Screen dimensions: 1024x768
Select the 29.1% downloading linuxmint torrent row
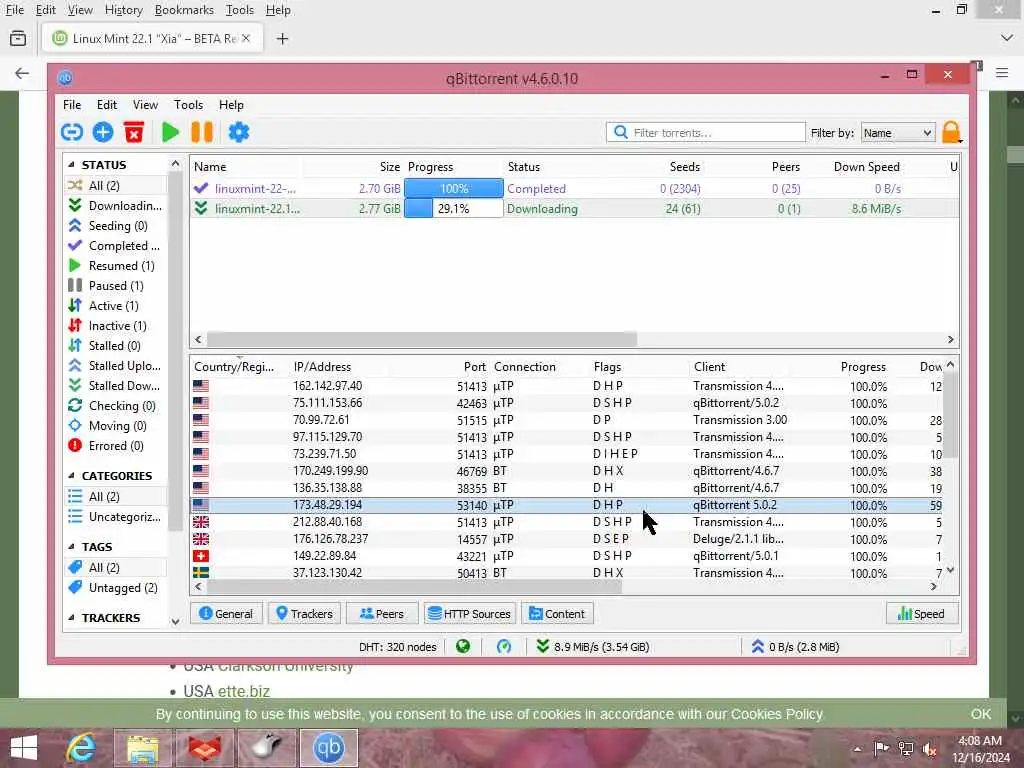[575, 209]
